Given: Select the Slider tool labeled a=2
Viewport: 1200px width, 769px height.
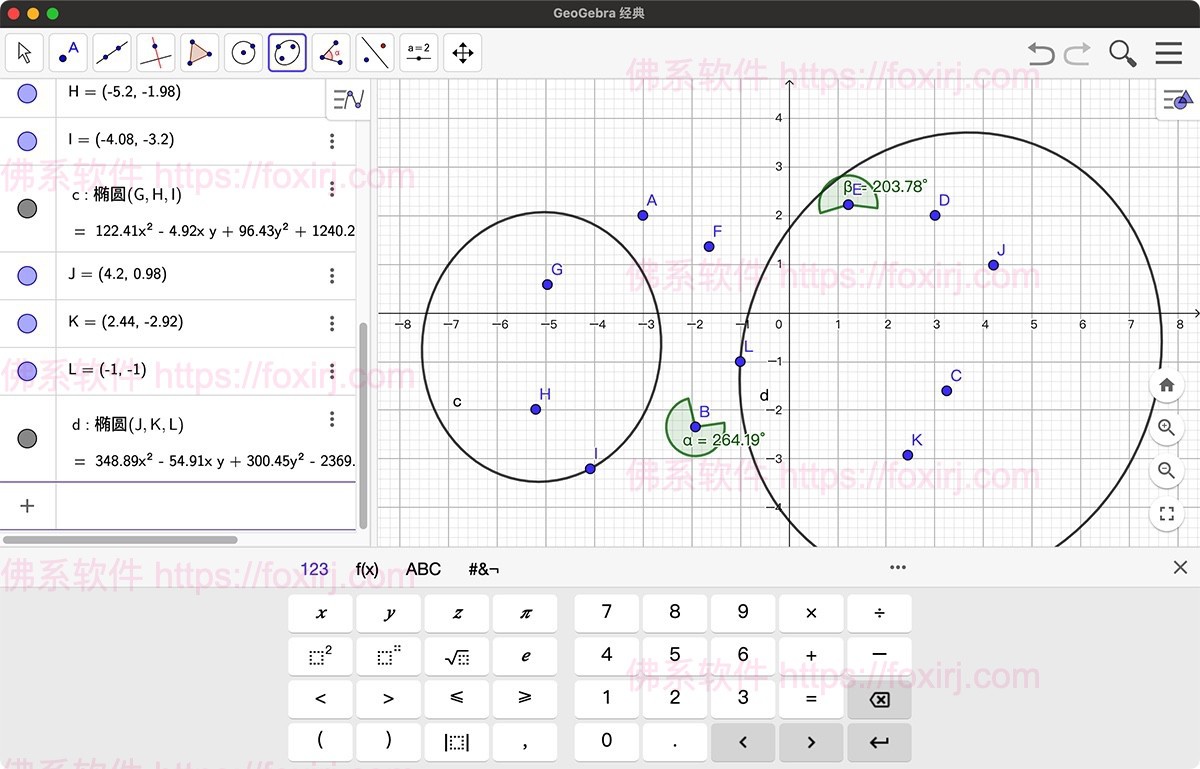Looking at the screenshot, I should (x=418, y=52).
